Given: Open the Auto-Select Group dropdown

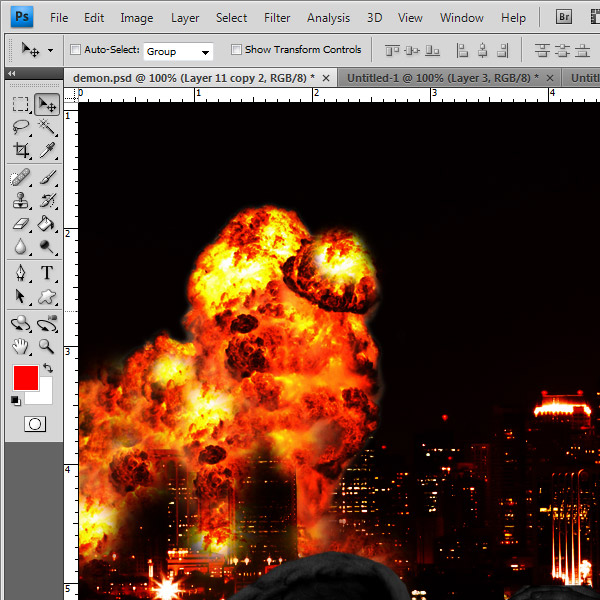Looking at the screenshot, I should [x=178, y=51].
